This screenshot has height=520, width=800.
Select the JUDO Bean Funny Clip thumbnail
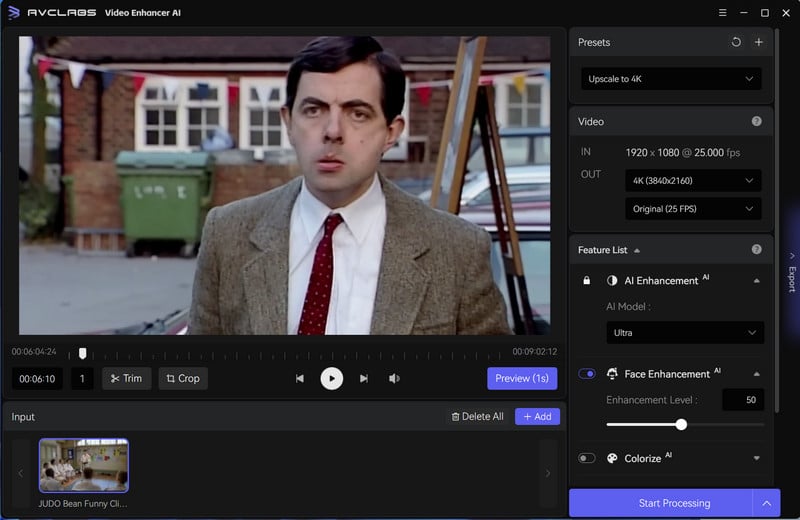(84, 465)
